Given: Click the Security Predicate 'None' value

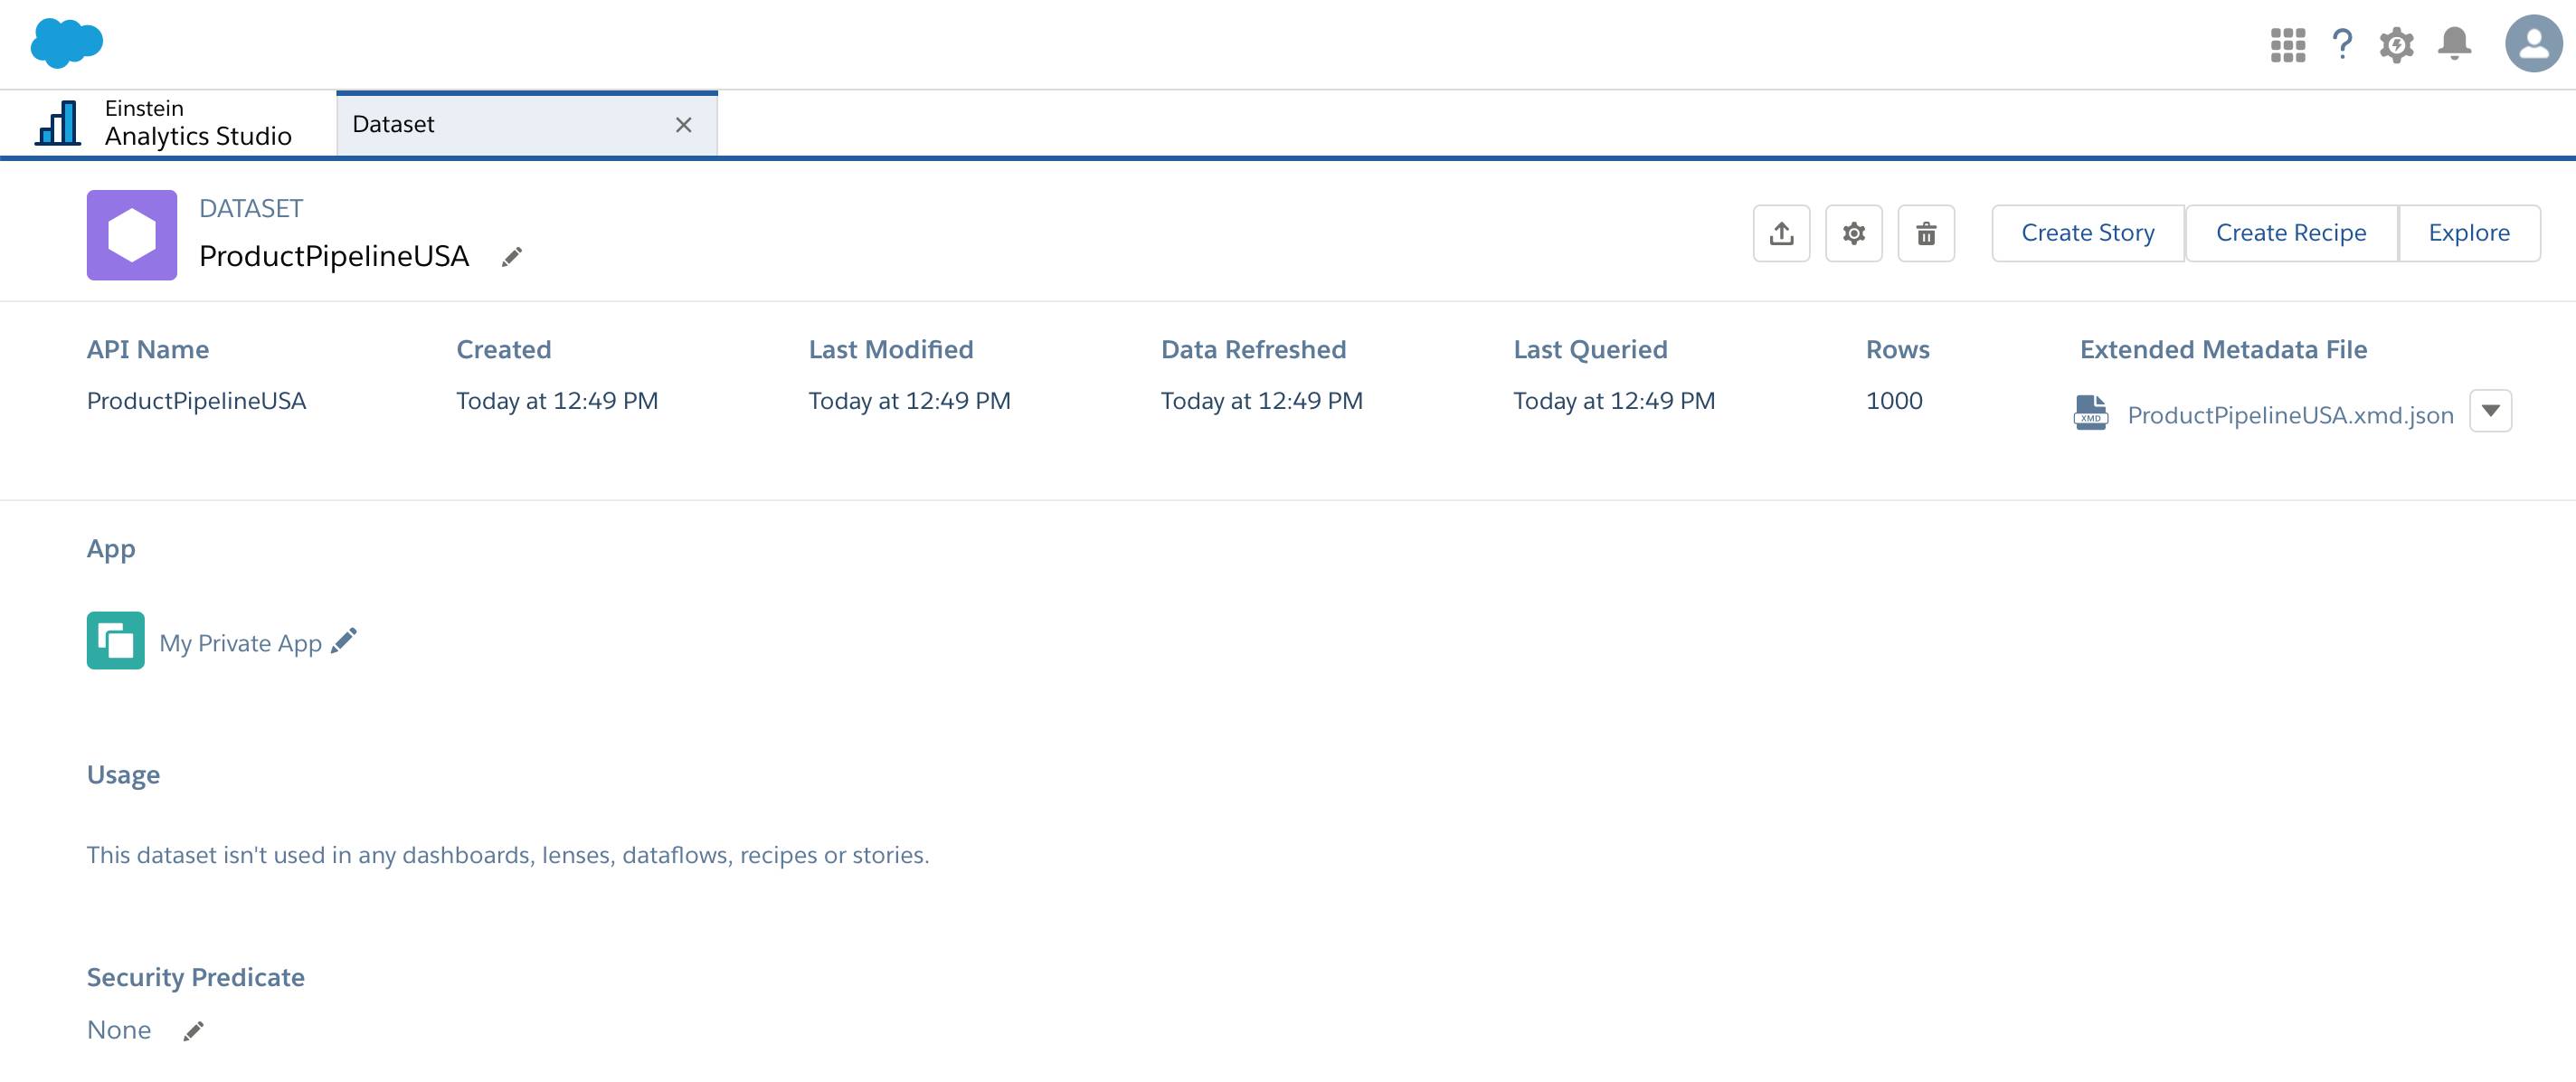Looking at the screenshot, I should pos(119,1030).
